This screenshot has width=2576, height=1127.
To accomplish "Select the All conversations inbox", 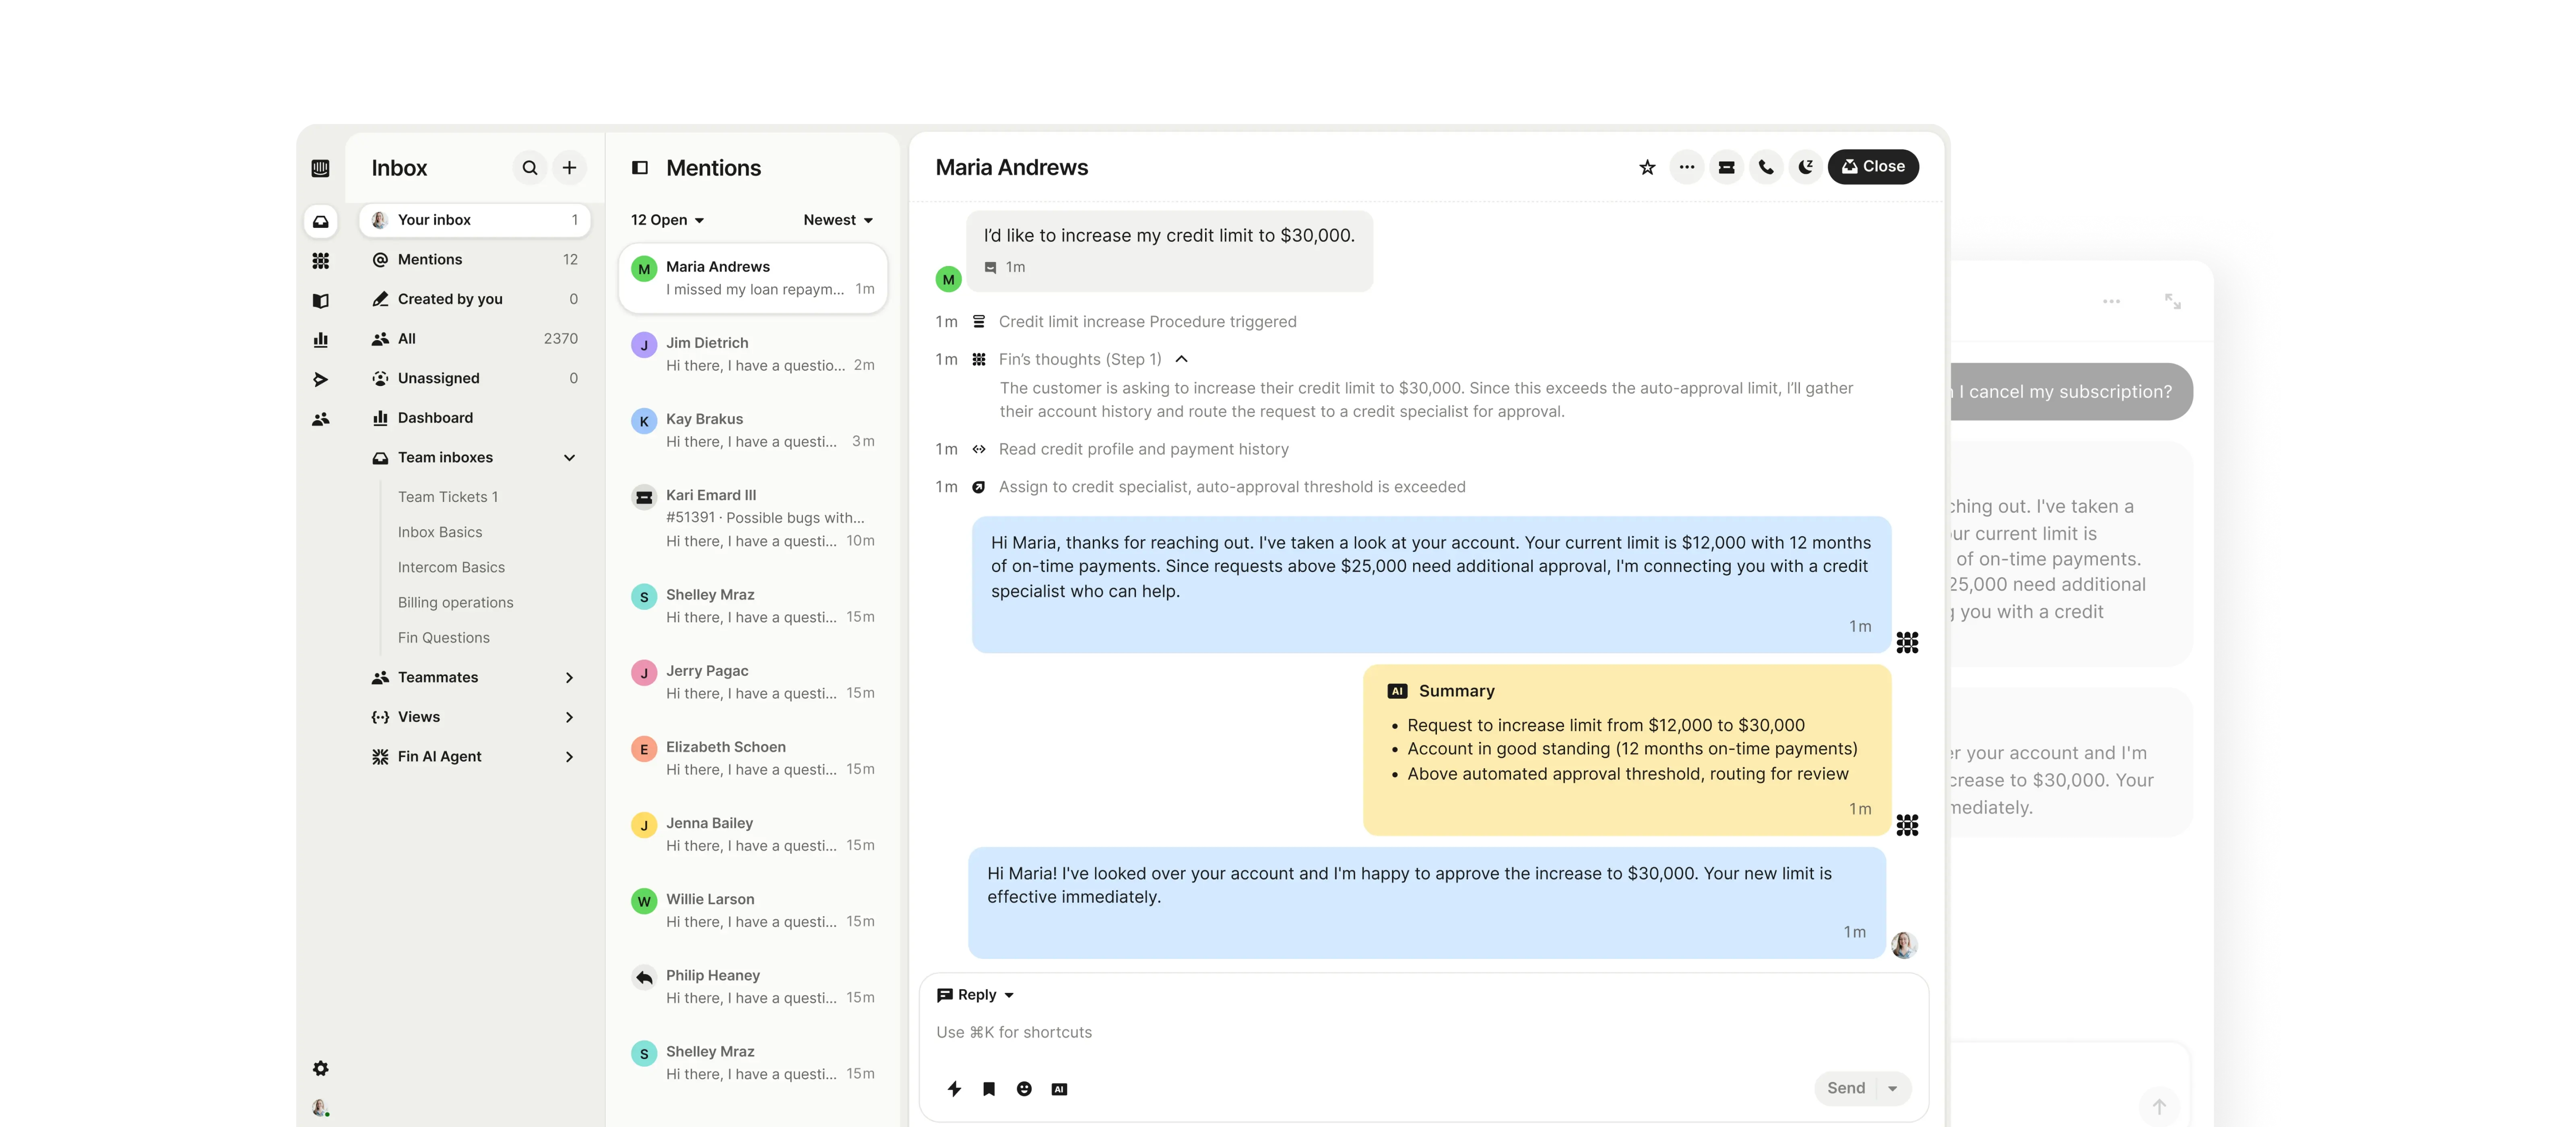I will point(475,339).
